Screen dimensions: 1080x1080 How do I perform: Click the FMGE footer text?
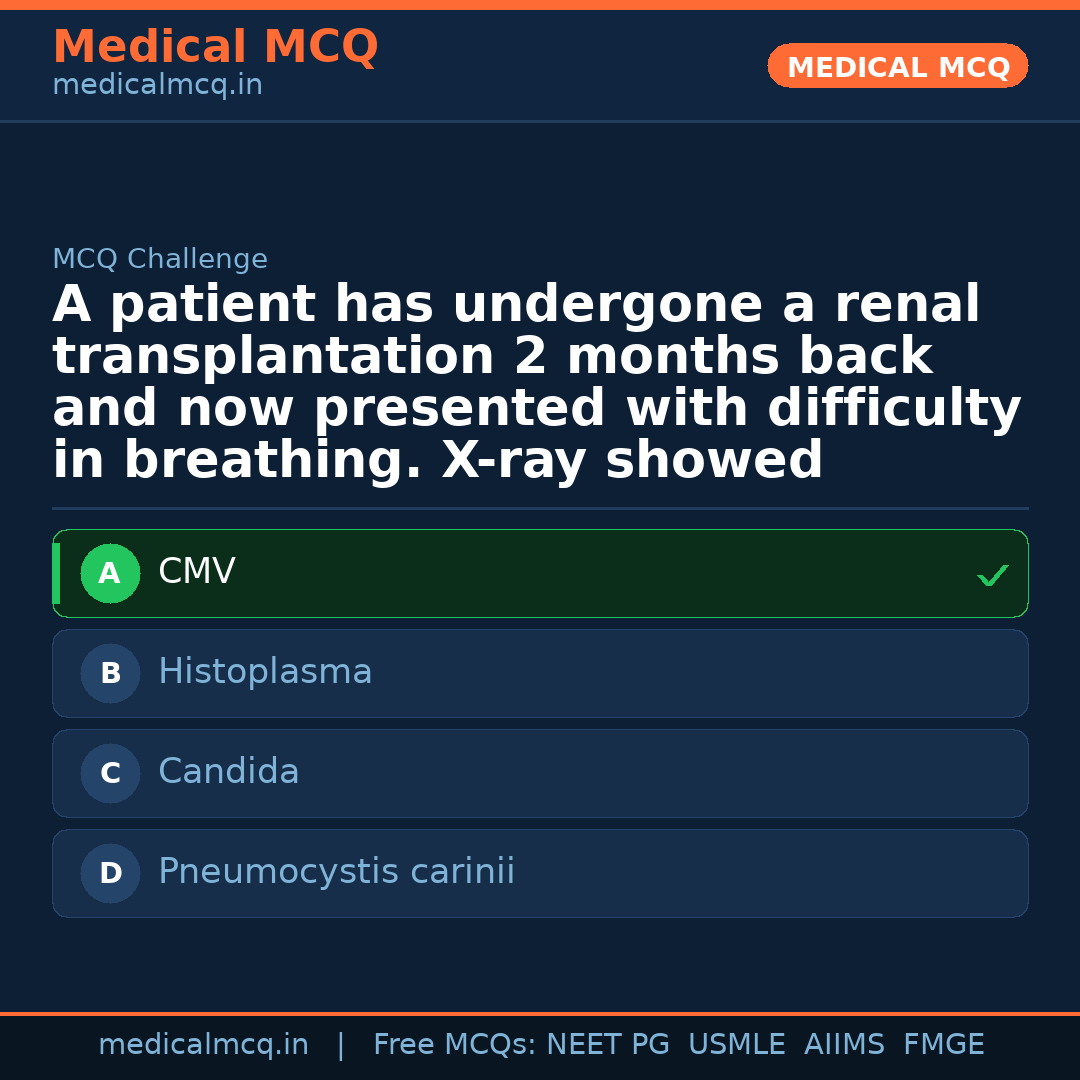[943, 1045]
